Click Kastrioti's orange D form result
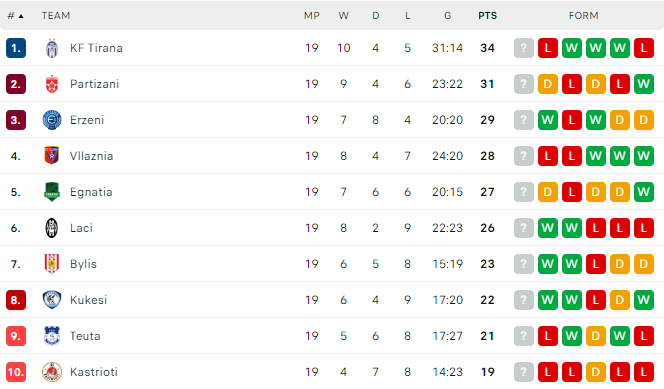664x389 pixels. click(596, 372)
